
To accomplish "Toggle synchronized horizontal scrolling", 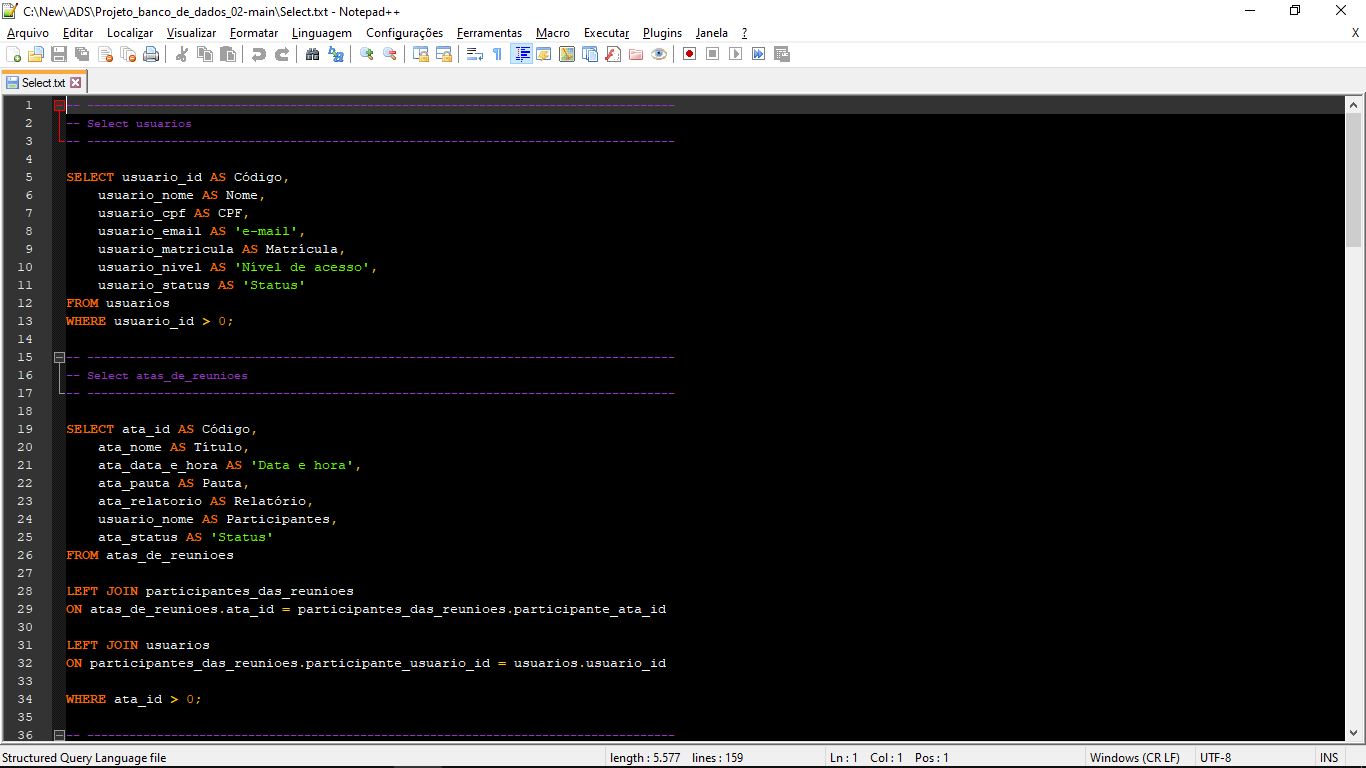I will [443, 54].
